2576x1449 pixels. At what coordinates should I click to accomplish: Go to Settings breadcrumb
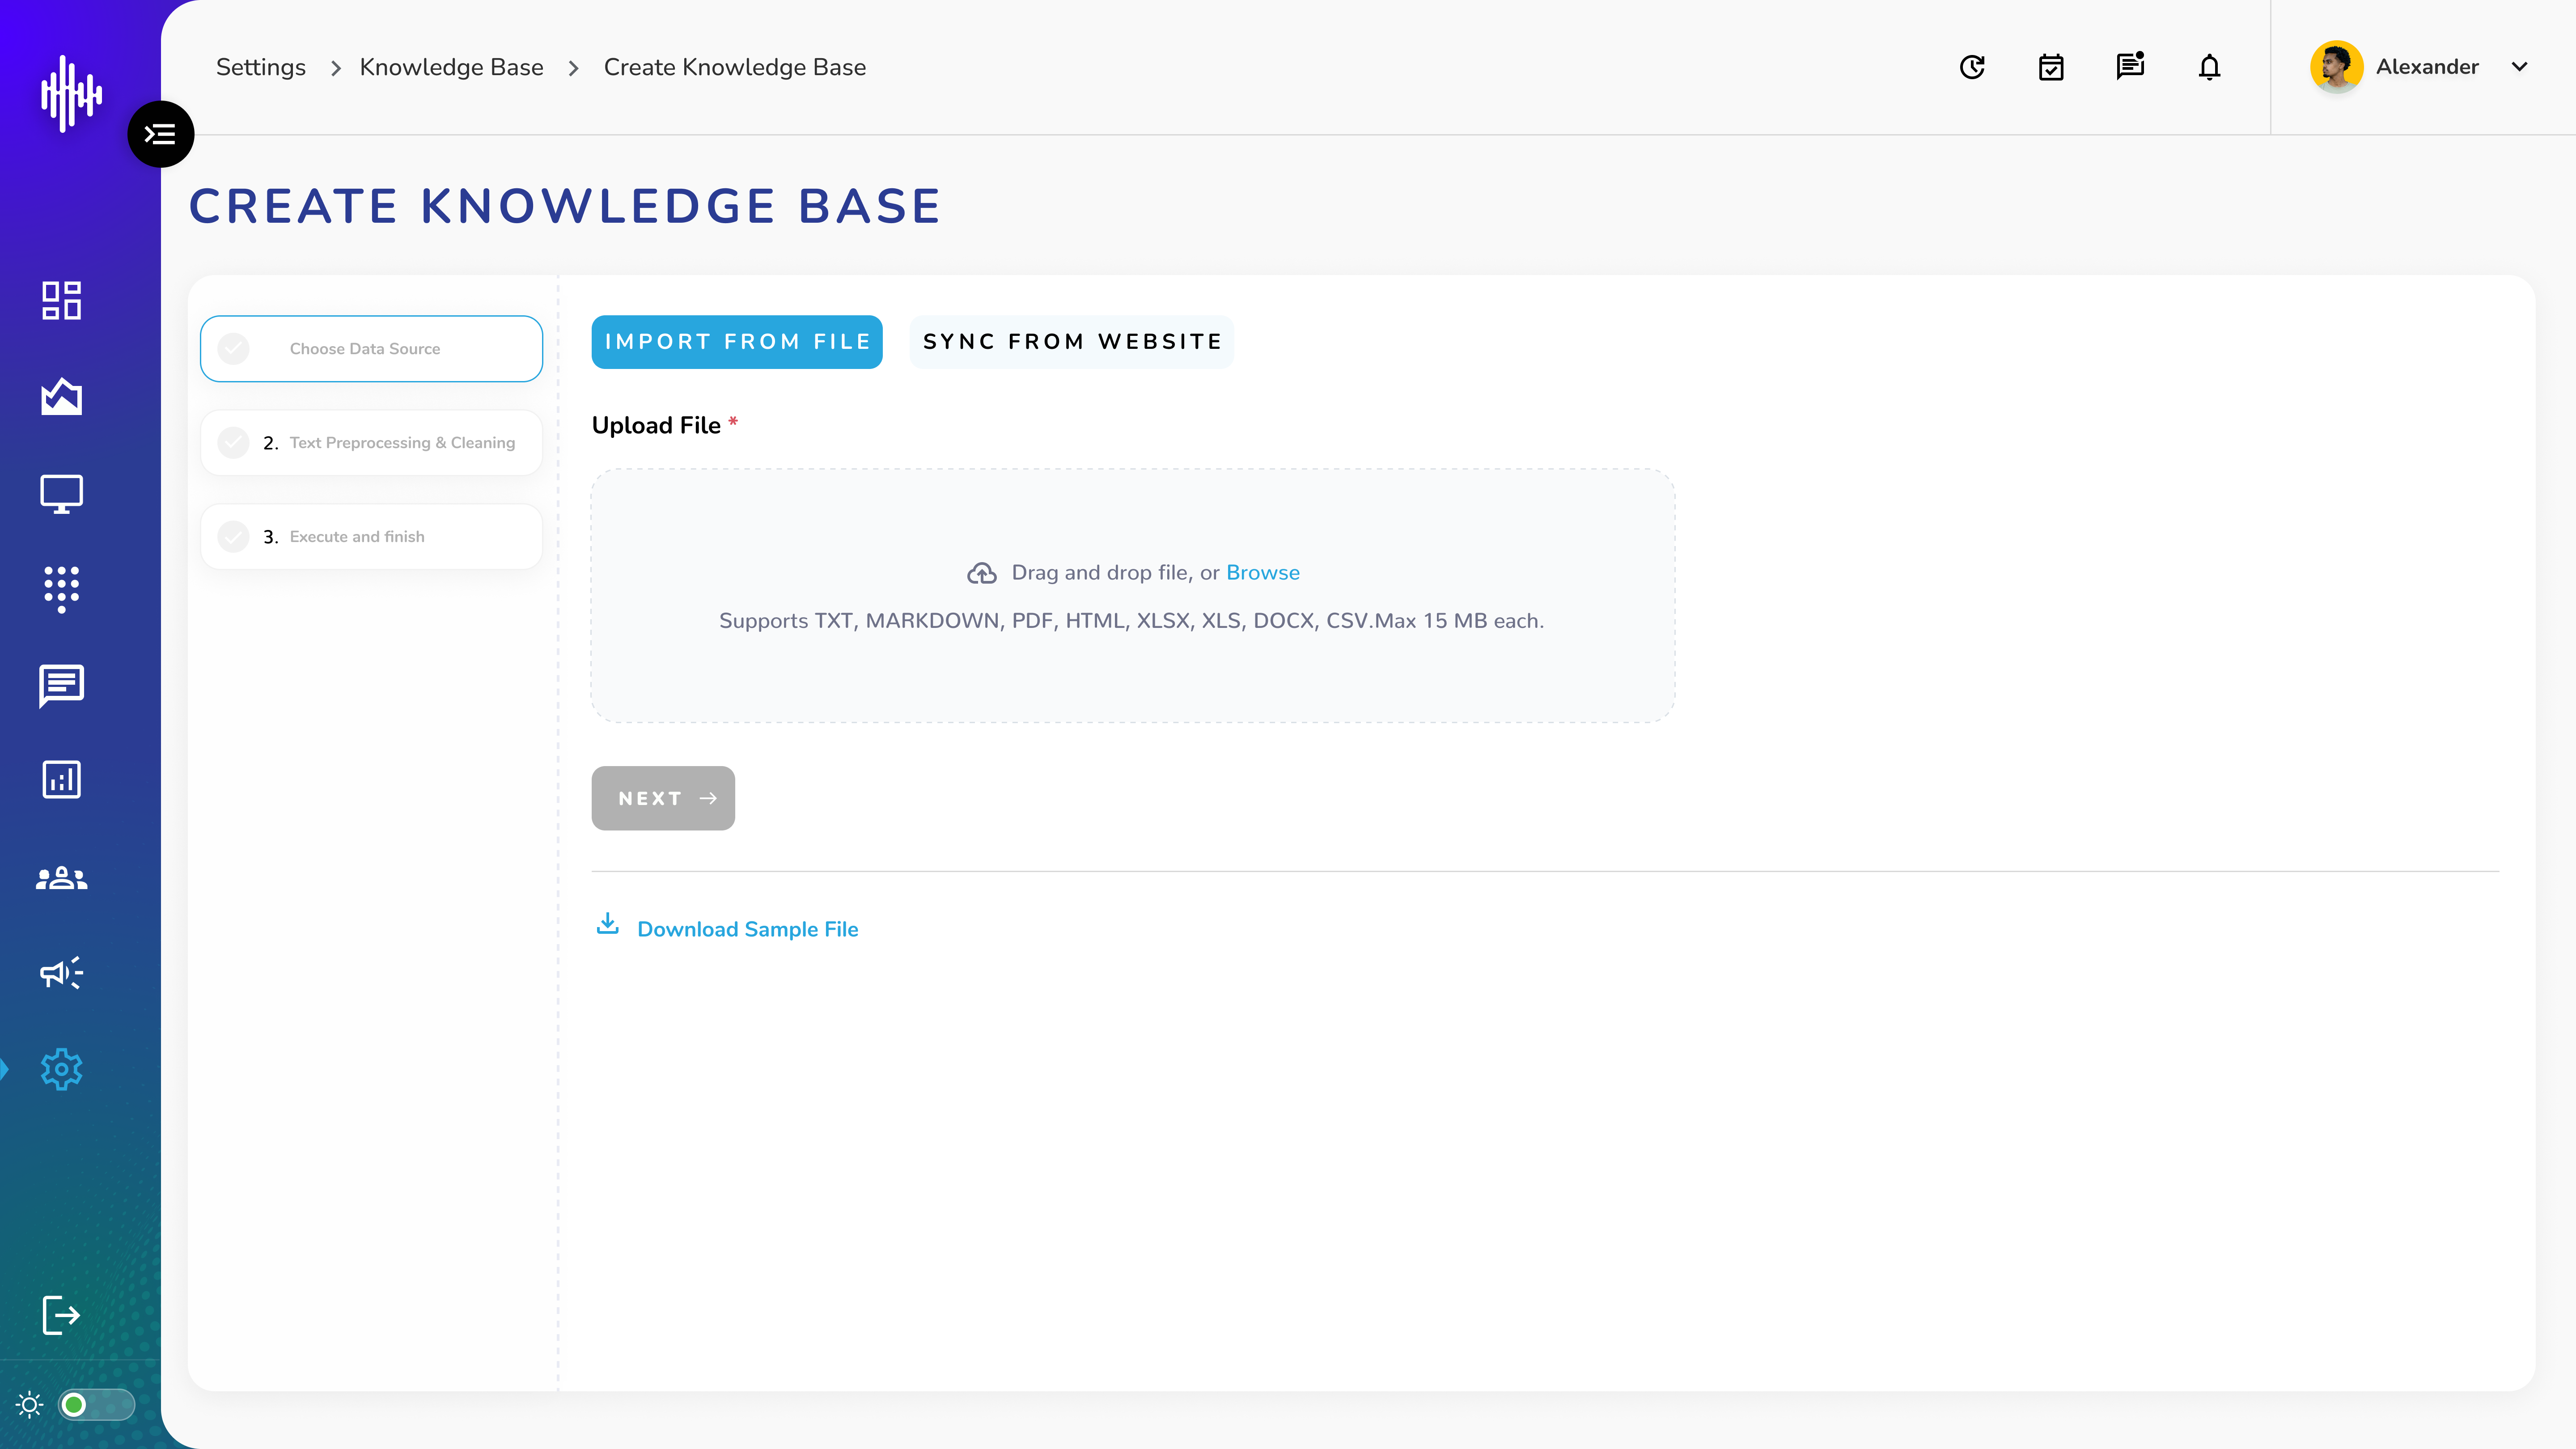(x=261, y=67)
